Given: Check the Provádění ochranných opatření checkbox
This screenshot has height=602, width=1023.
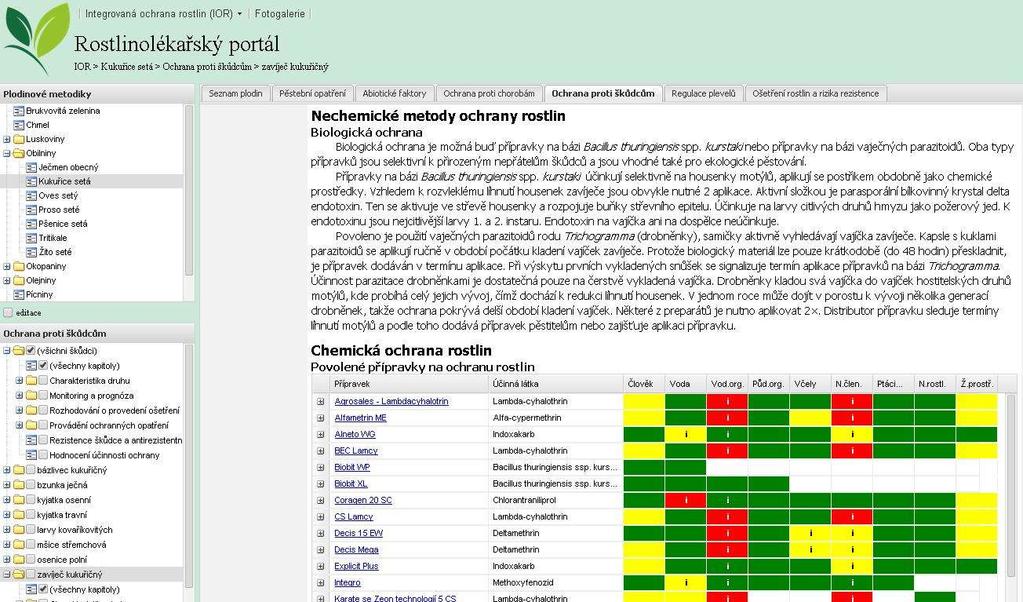Looking at the screenshot, I should [x=43, y=425].
